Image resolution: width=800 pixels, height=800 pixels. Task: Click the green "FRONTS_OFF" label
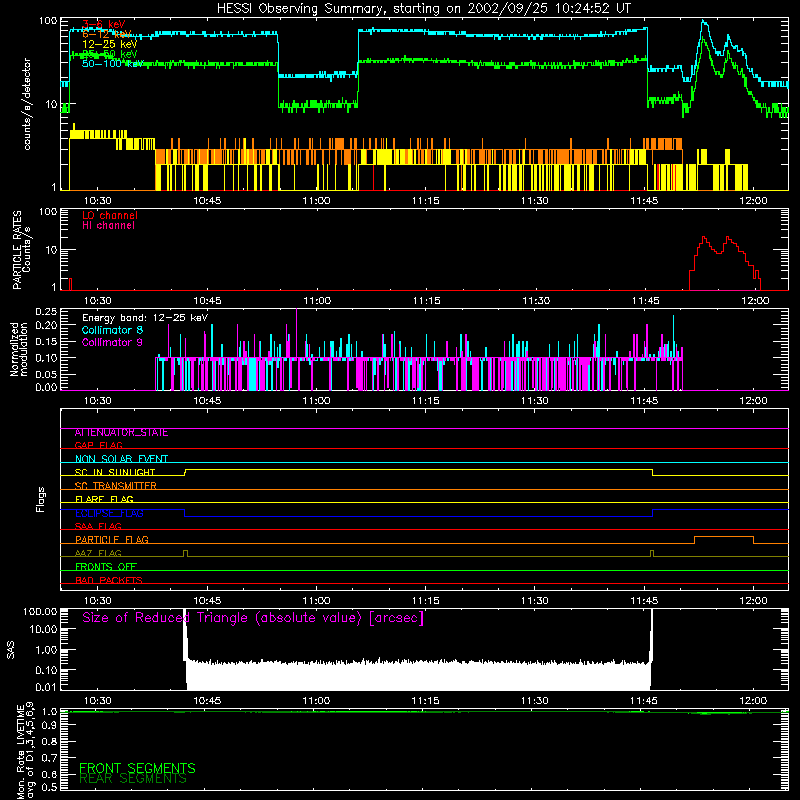tap(106, 566)
